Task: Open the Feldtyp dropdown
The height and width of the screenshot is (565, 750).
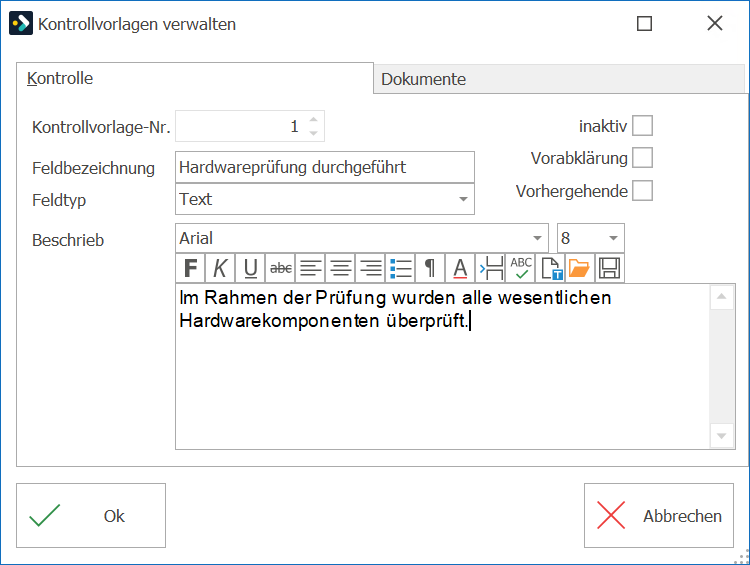Action: point(463,199)
